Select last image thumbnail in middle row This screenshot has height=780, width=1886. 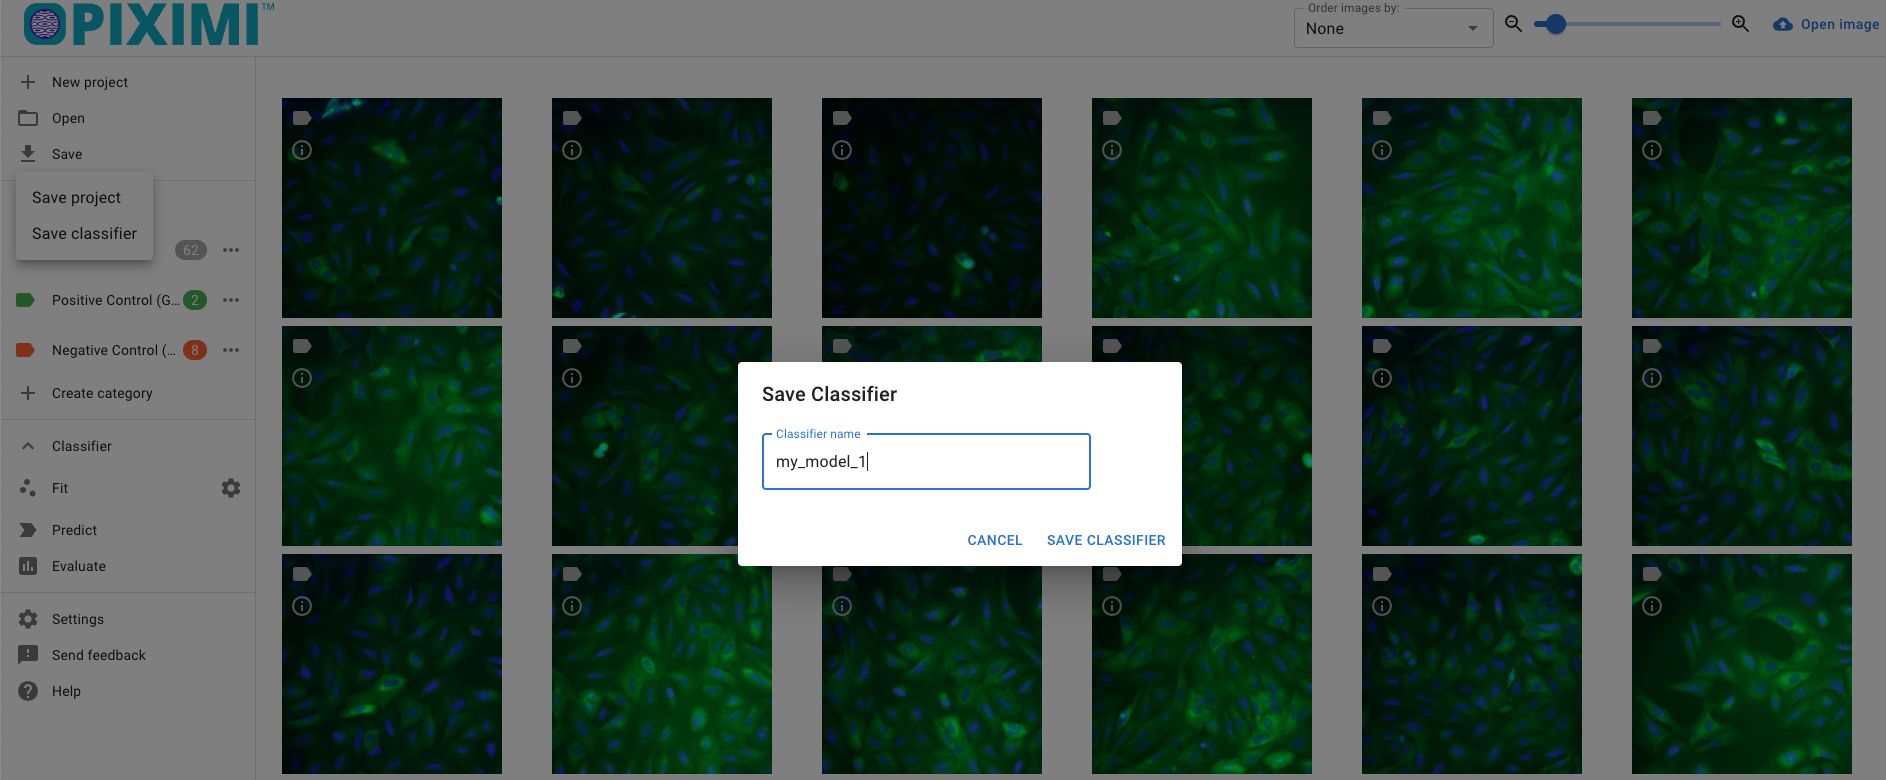(1742, 436)
